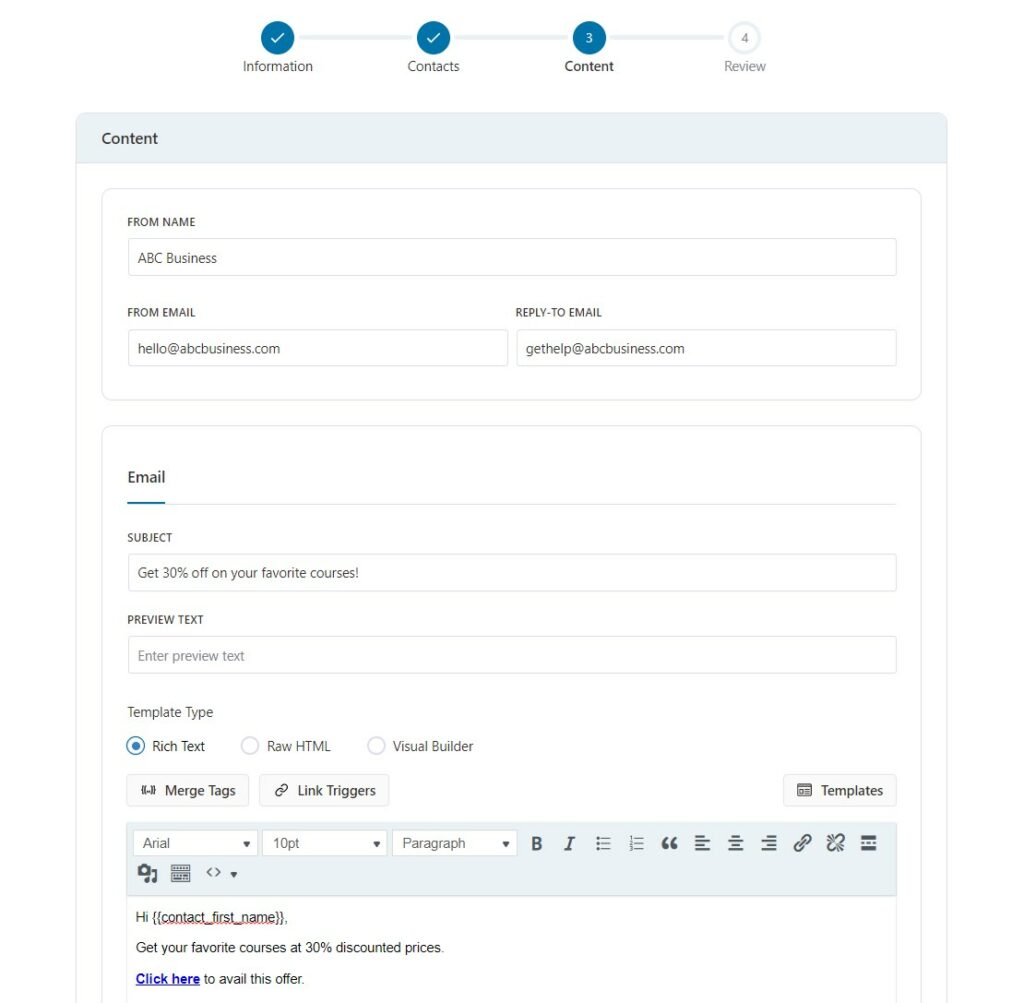This screenshot has width=1024, height=1003.
Task: Edit the Reply-To Email field
Action: [x=706, y=348]
